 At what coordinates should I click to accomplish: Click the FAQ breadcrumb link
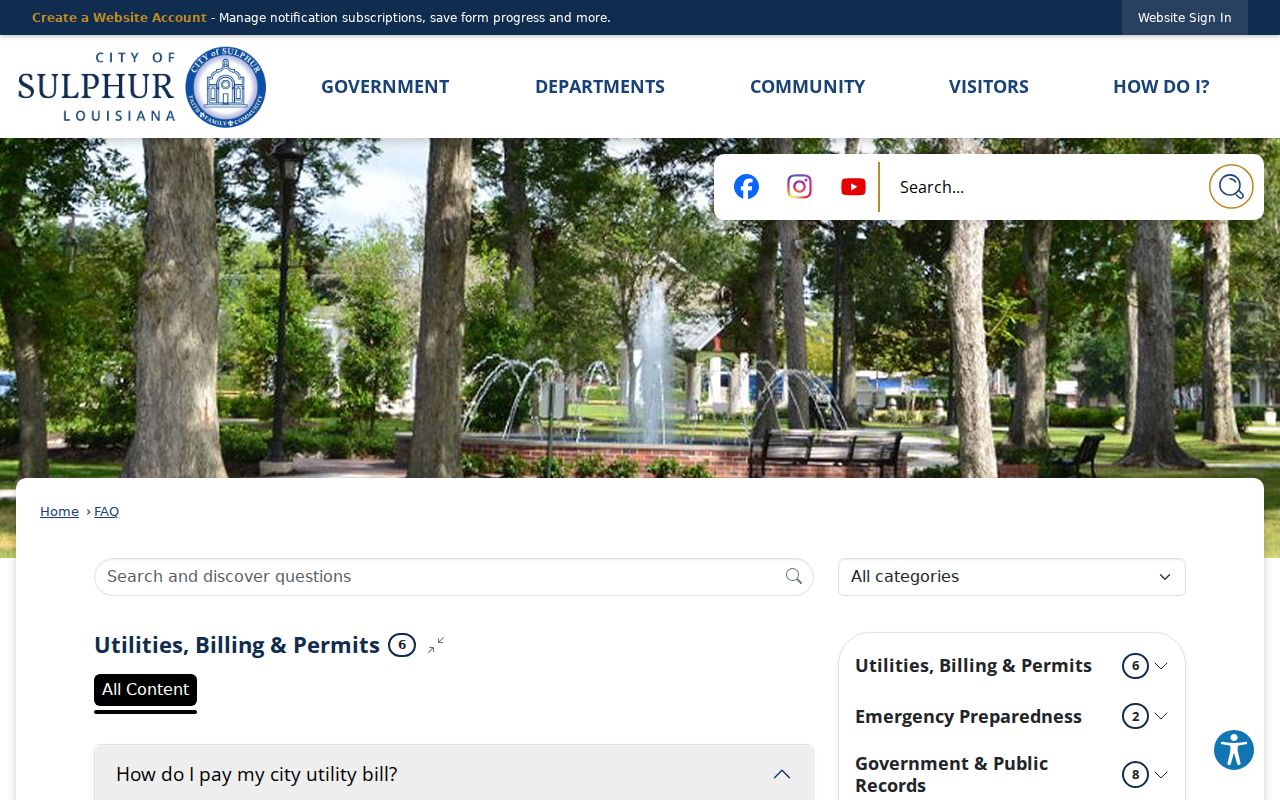click(x=106, y=511)
